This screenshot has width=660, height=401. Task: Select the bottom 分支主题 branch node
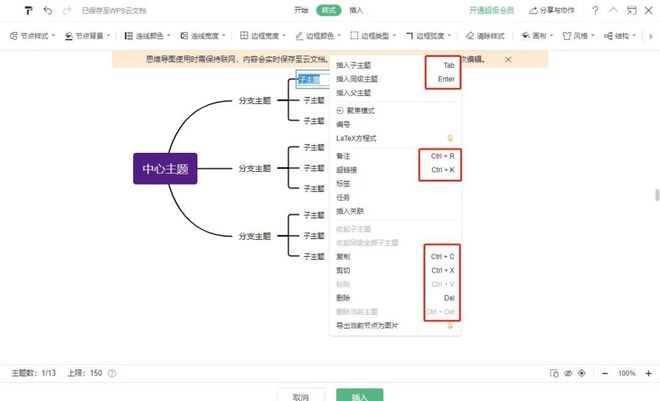(x=255, y=236)
